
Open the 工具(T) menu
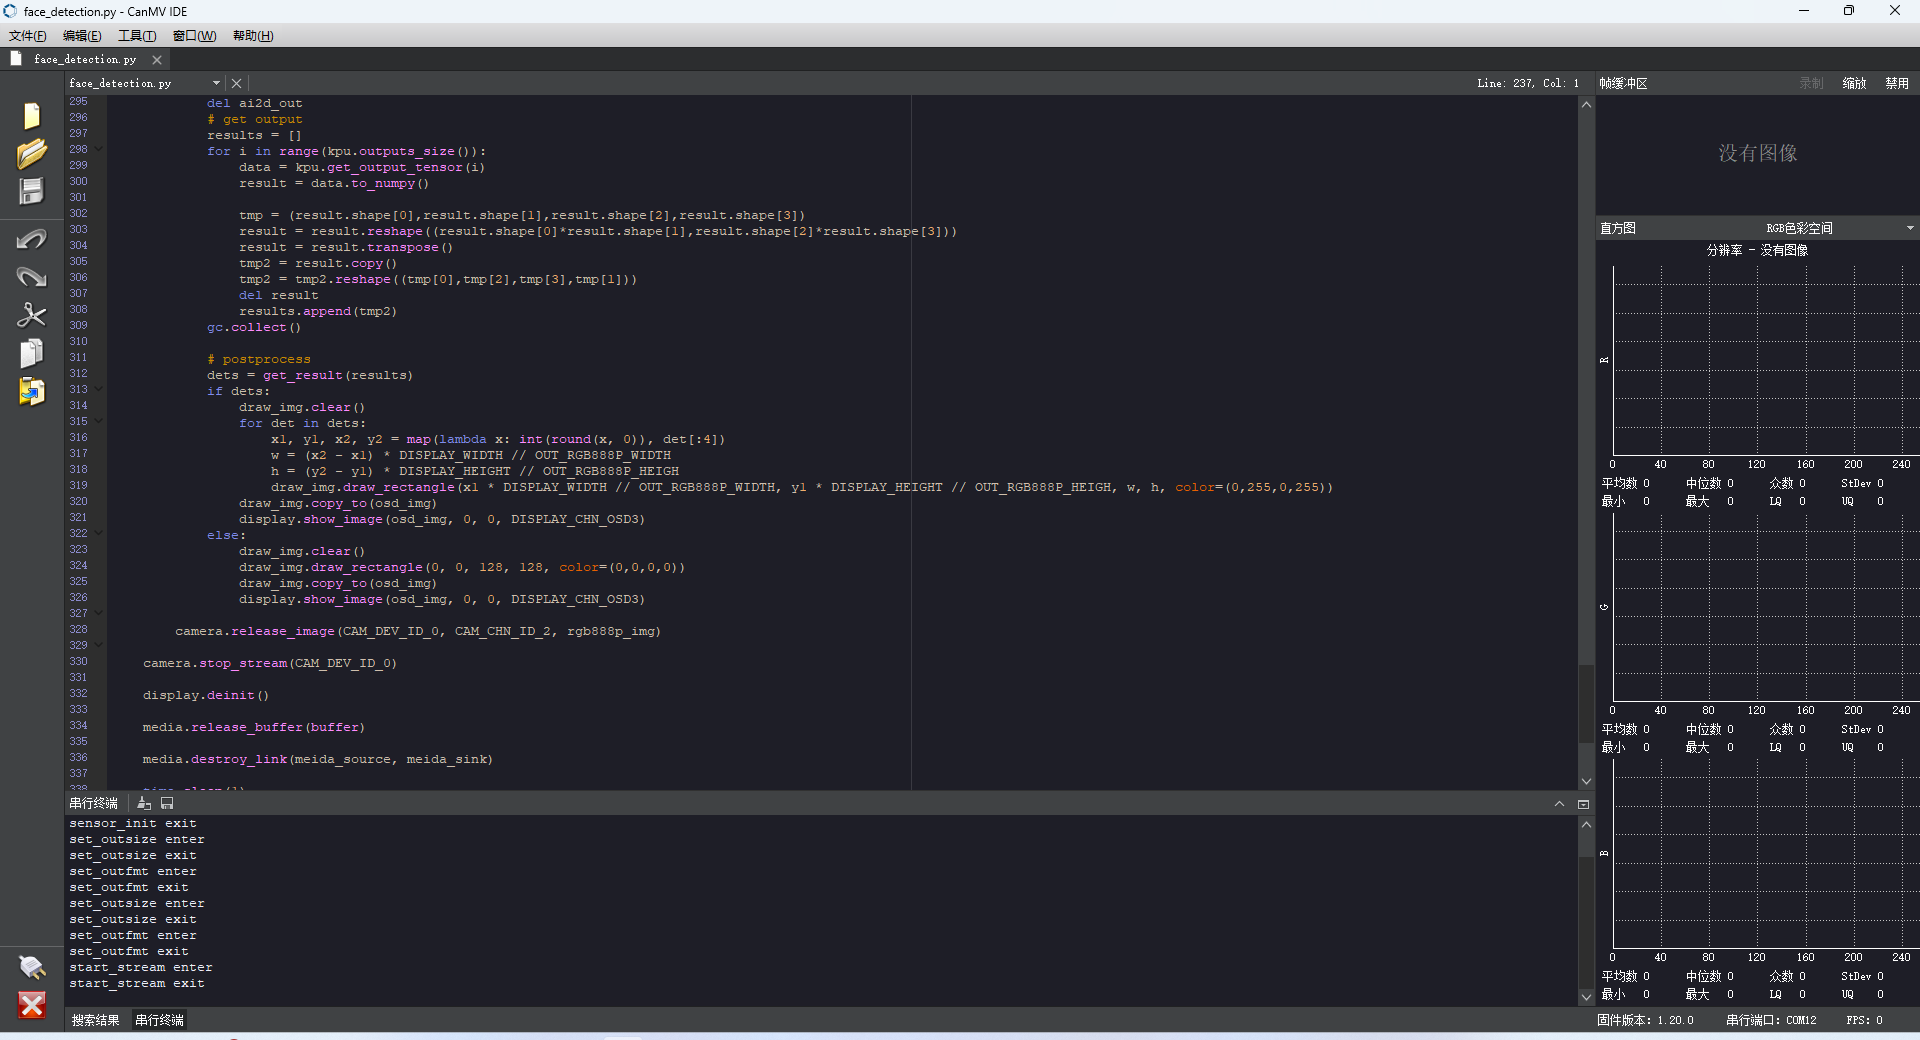pos(137,35)
